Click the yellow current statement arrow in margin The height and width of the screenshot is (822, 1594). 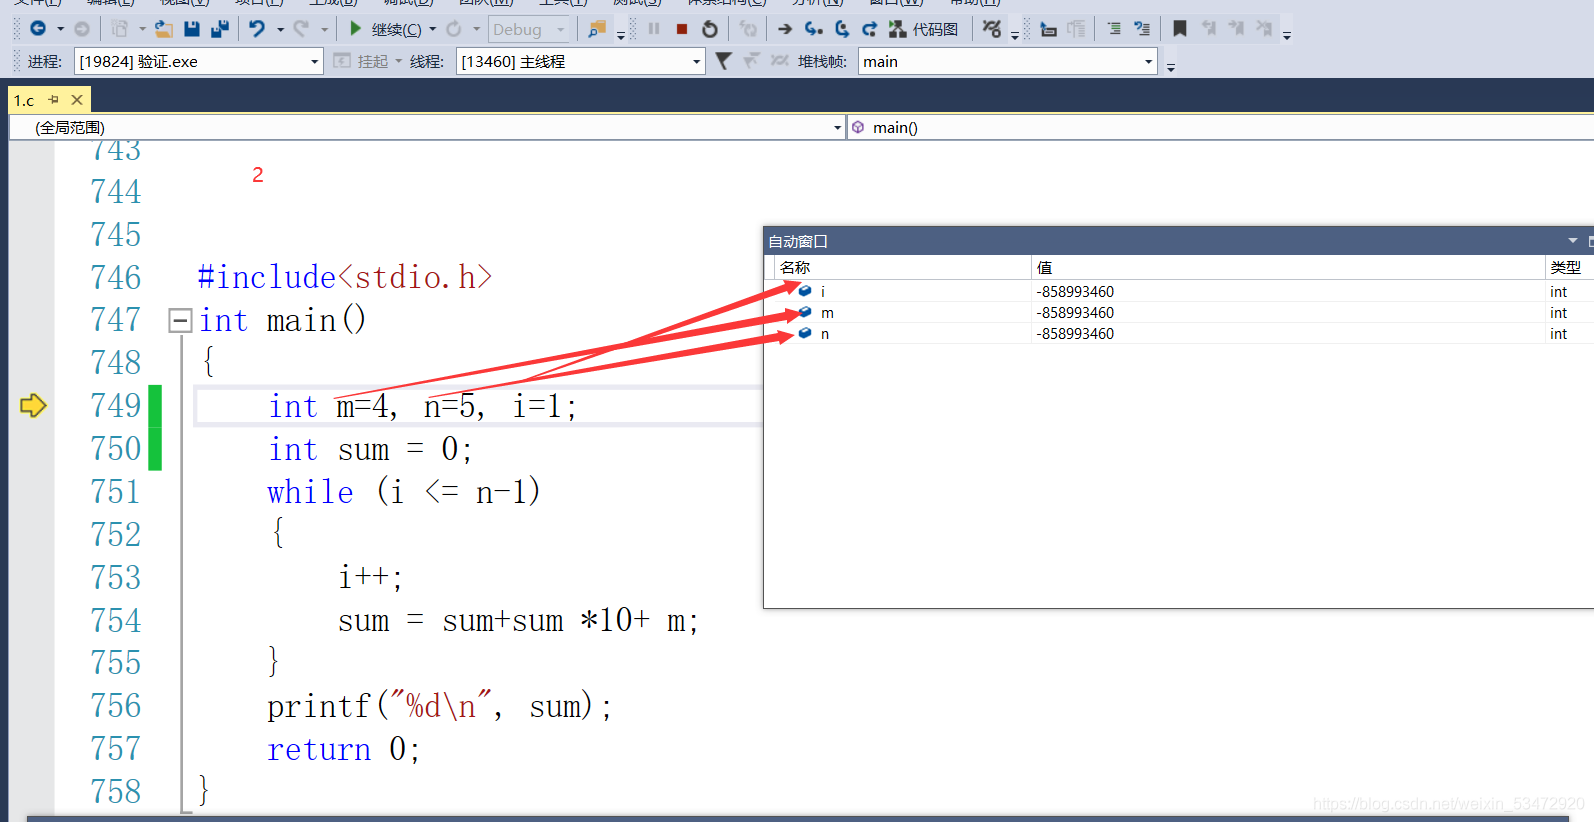[x=33, y=405]
